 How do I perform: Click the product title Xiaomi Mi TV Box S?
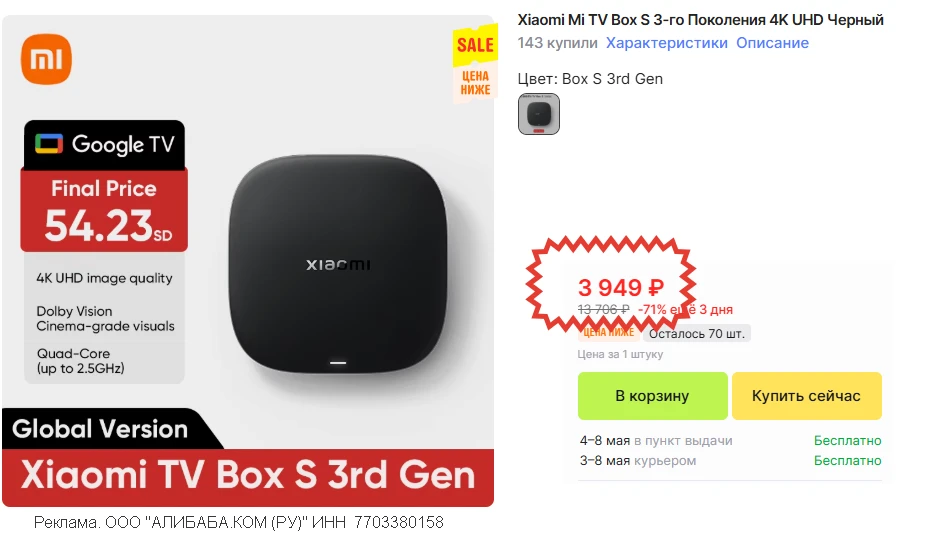700,19
